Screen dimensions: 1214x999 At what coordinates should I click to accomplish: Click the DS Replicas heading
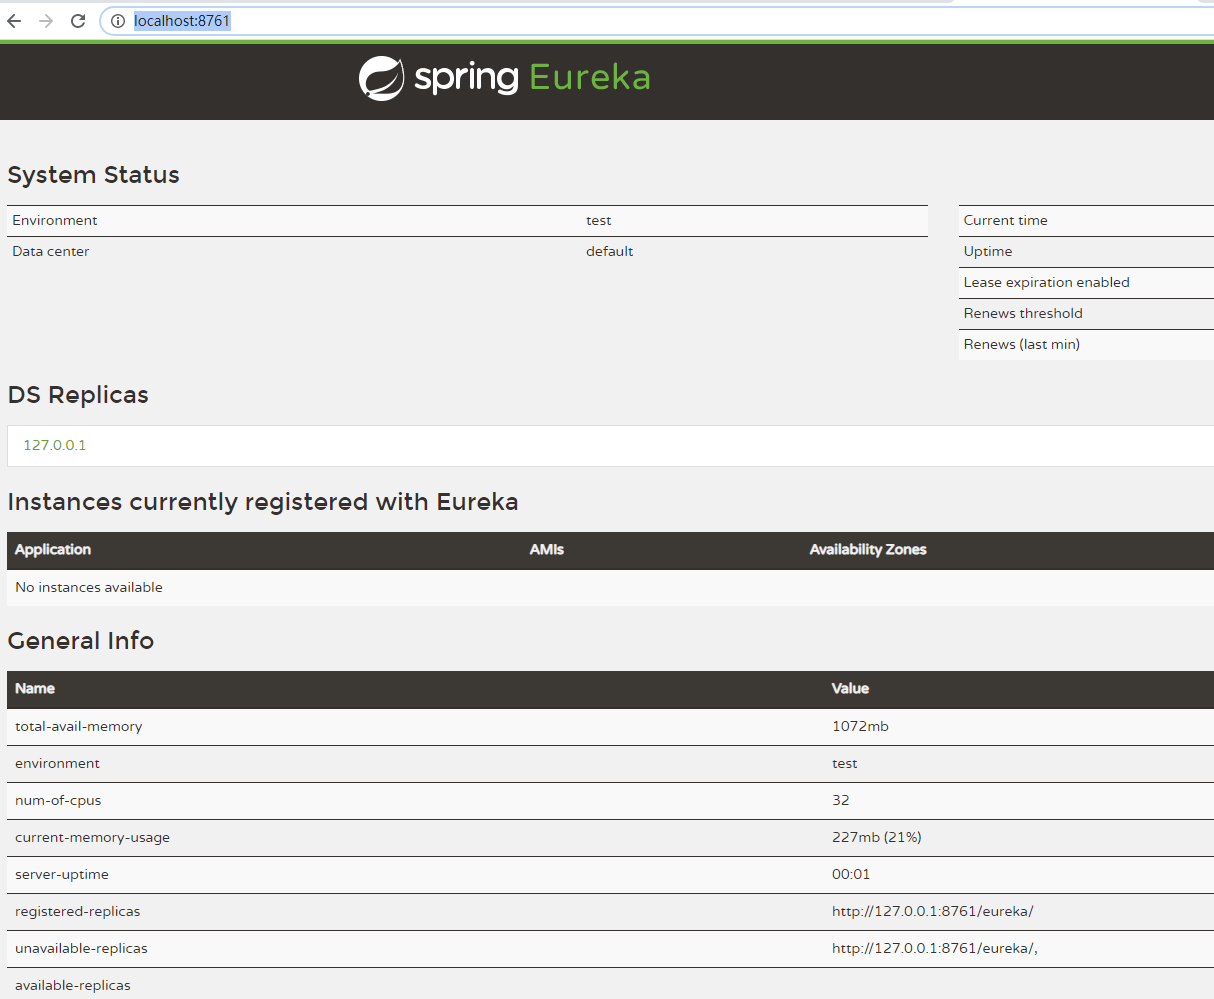78,395
